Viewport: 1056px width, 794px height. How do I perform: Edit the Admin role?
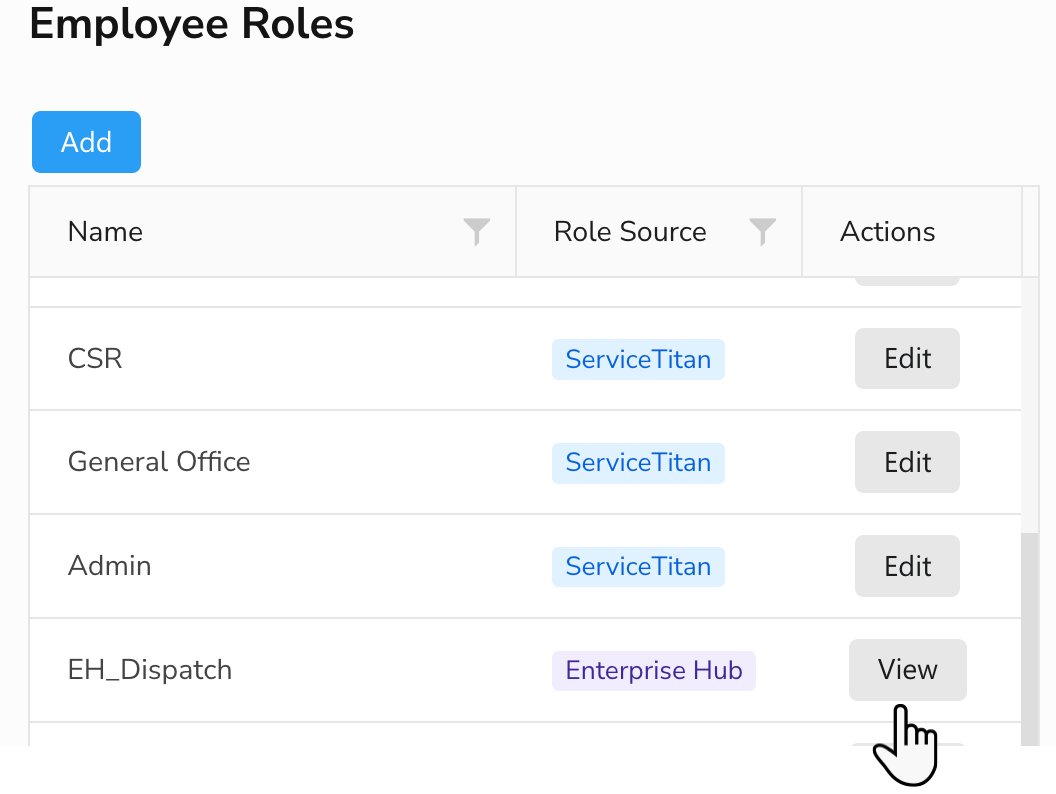906,566
